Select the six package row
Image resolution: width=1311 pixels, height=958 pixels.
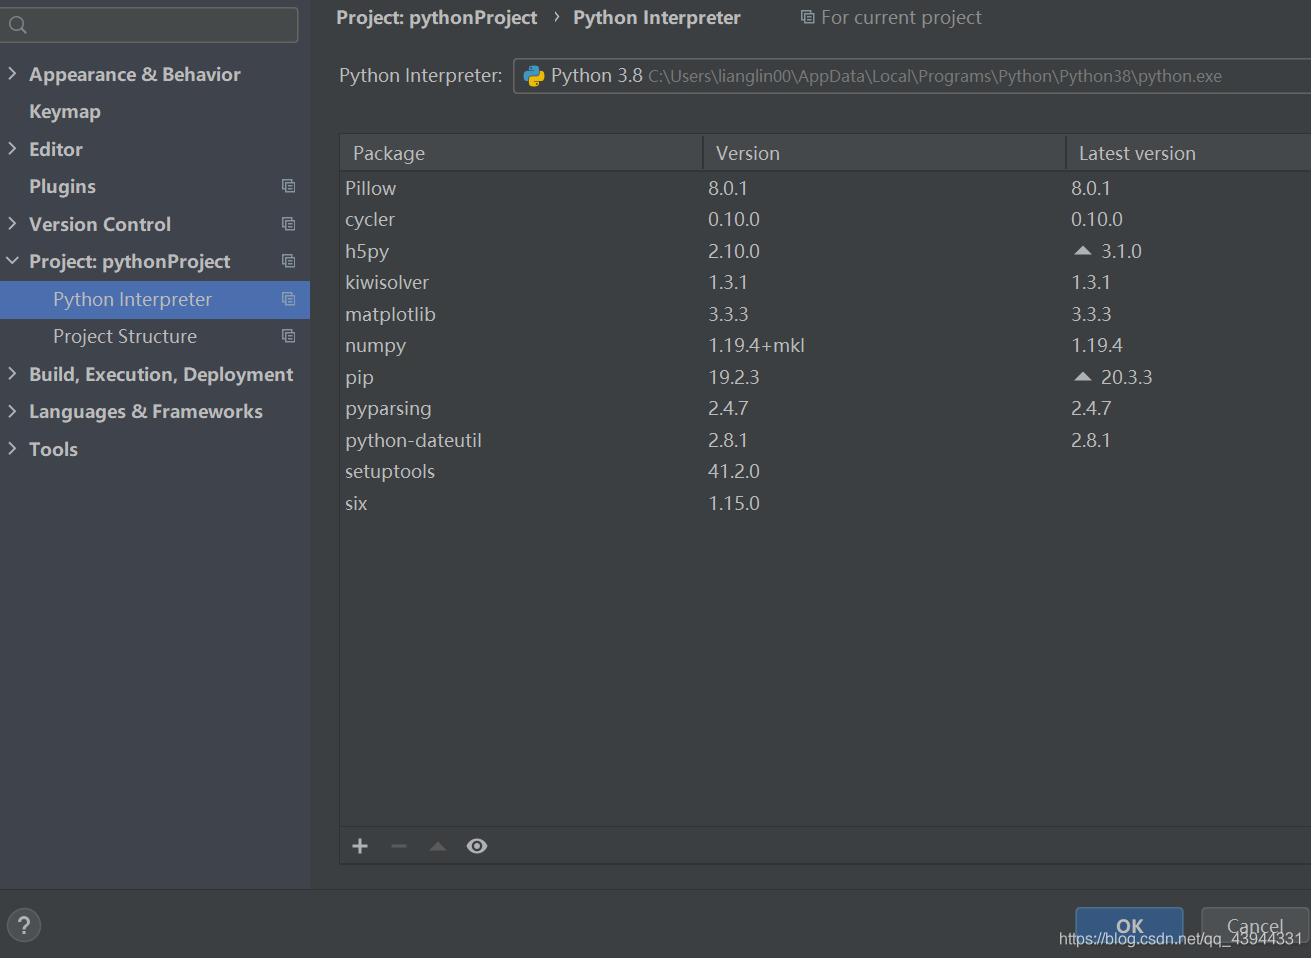[825, 503]
